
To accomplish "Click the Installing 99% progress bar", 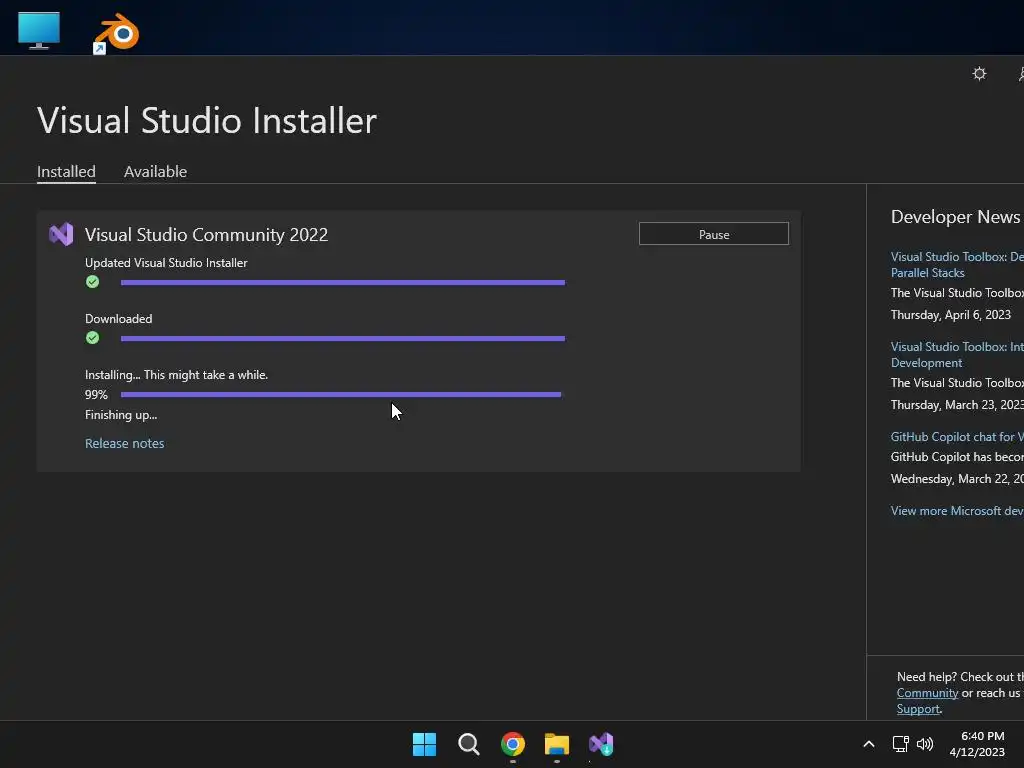I will [341, 394].
